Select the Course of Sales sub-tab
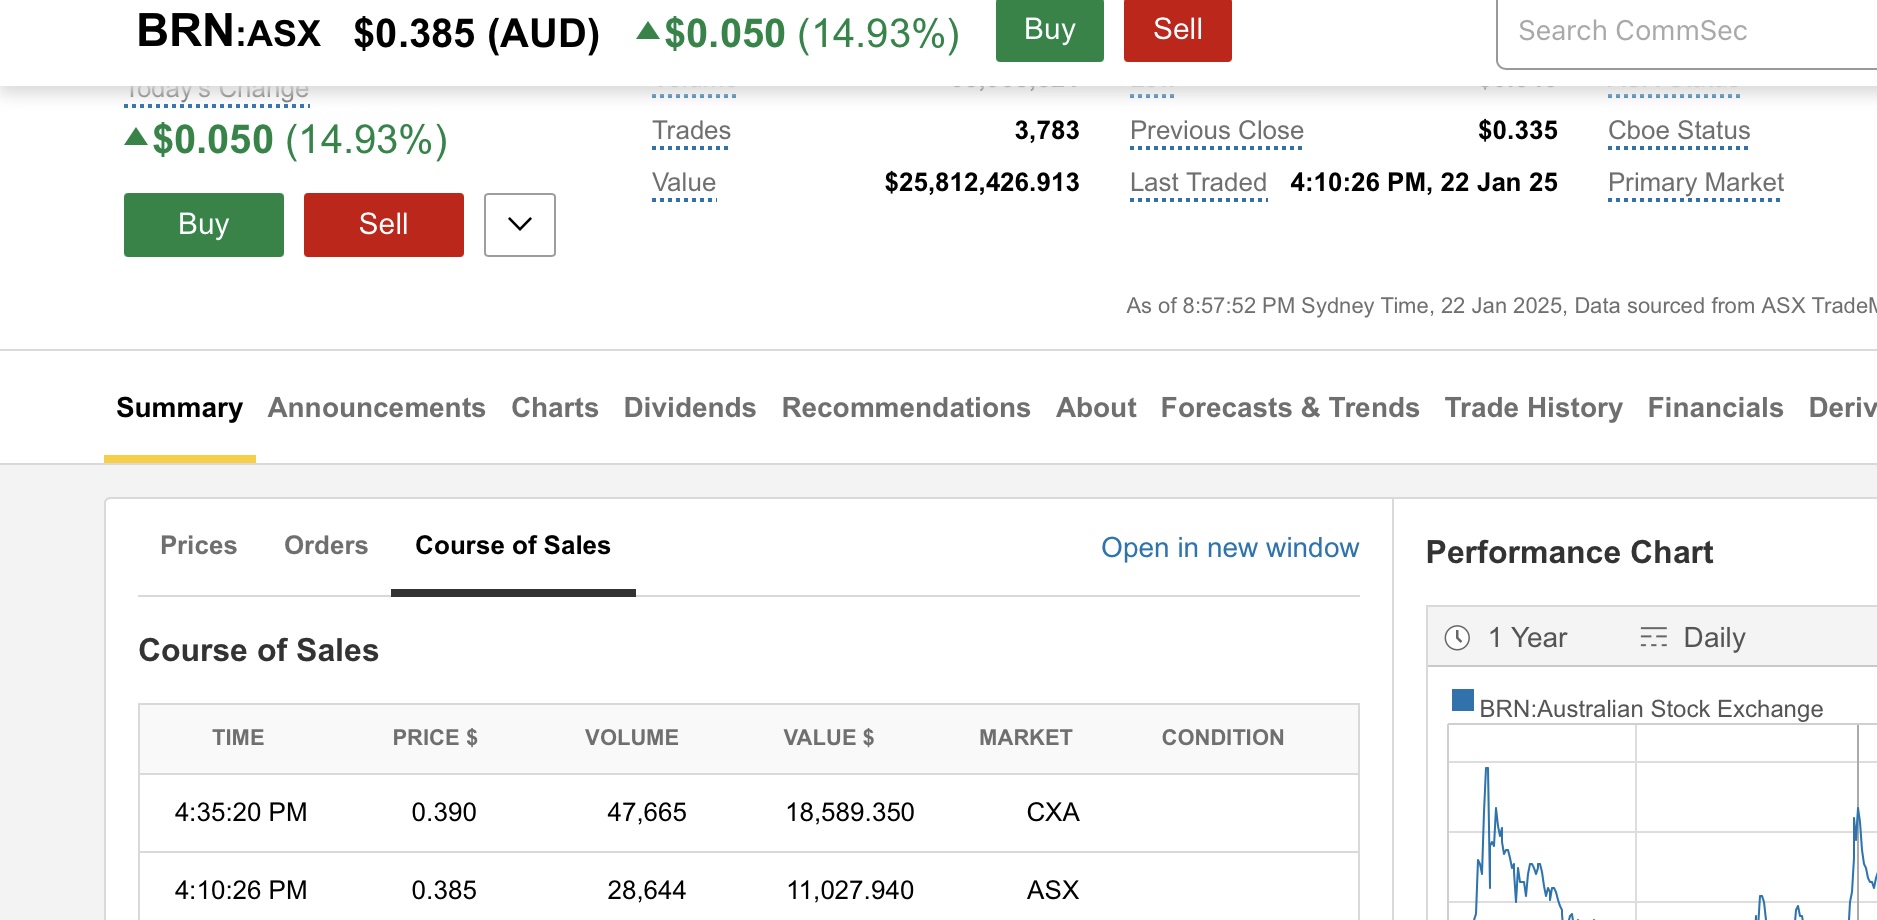This screenshot has width=1877, height=920. point(513,545)
